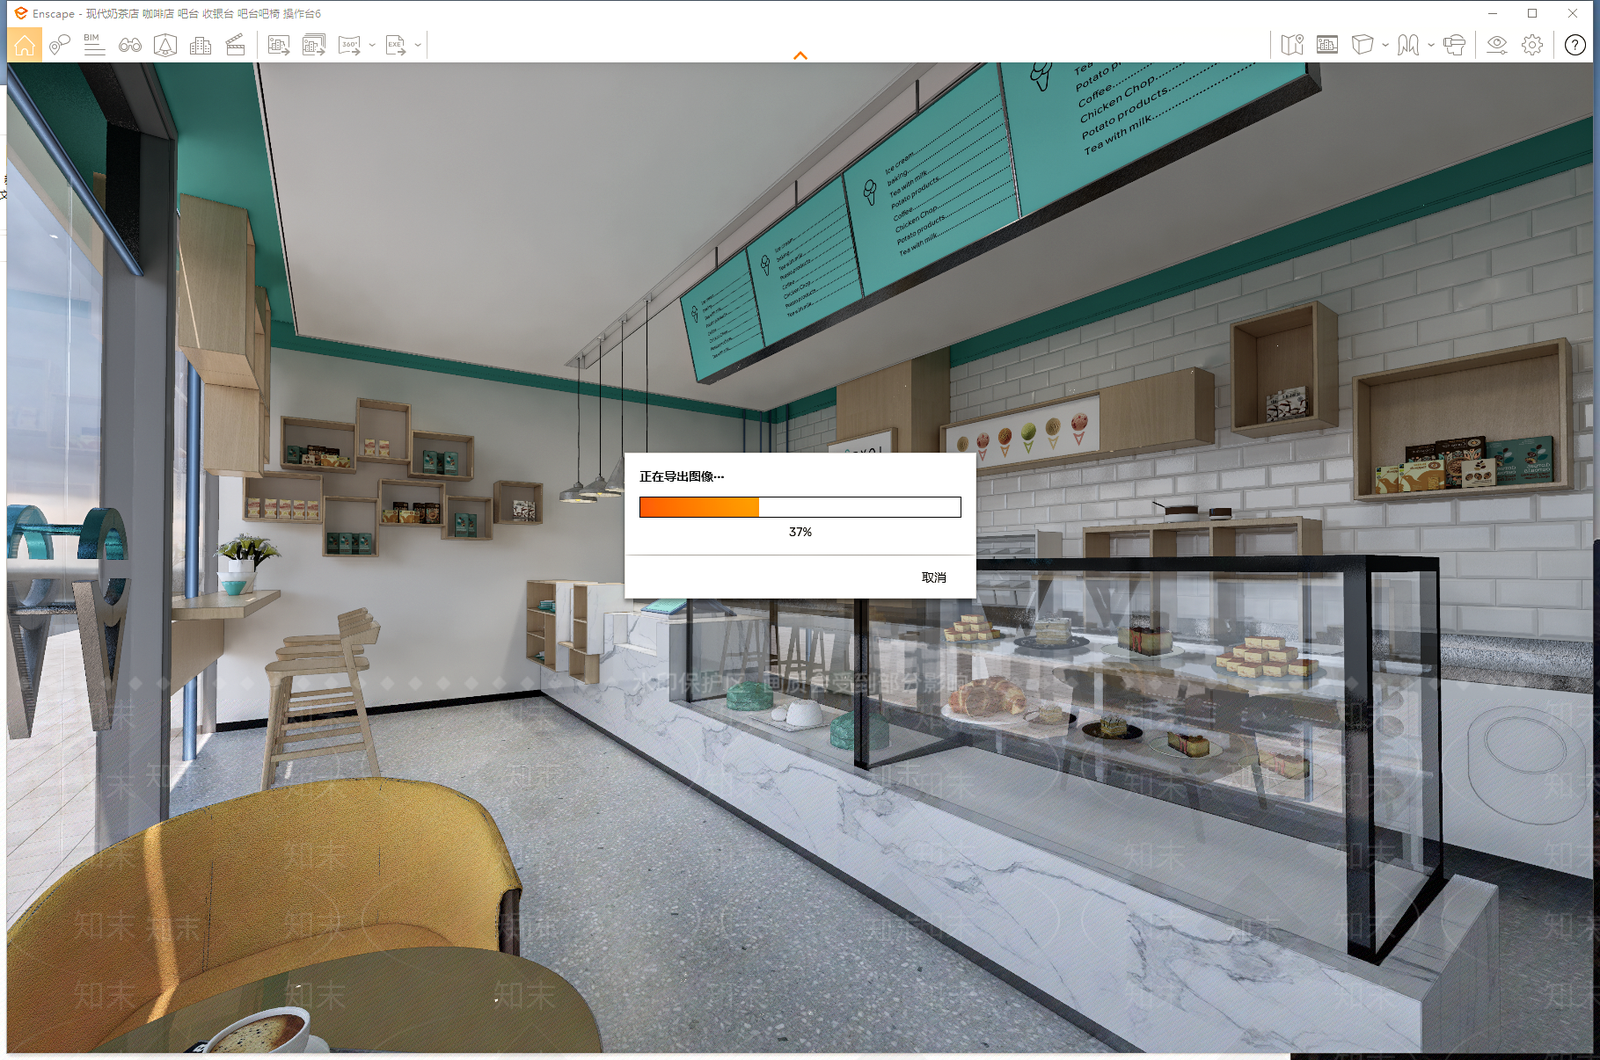Export a 360° mono panorama
1600x1060 pixels.
349,45
